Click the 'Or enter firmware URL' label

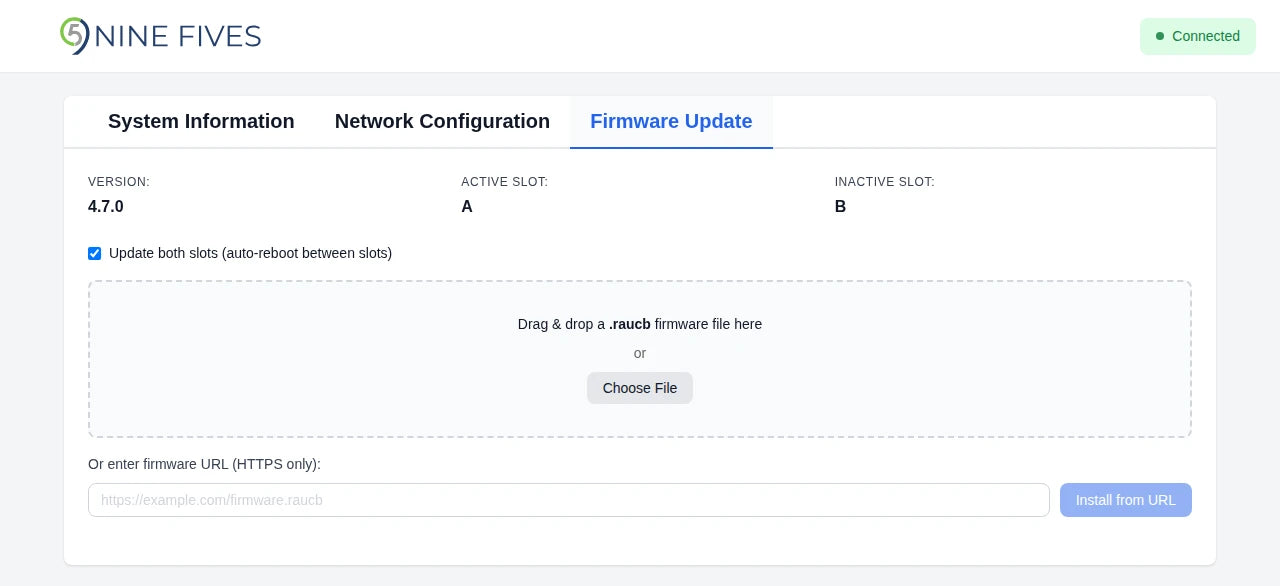(x=204, y=464)
